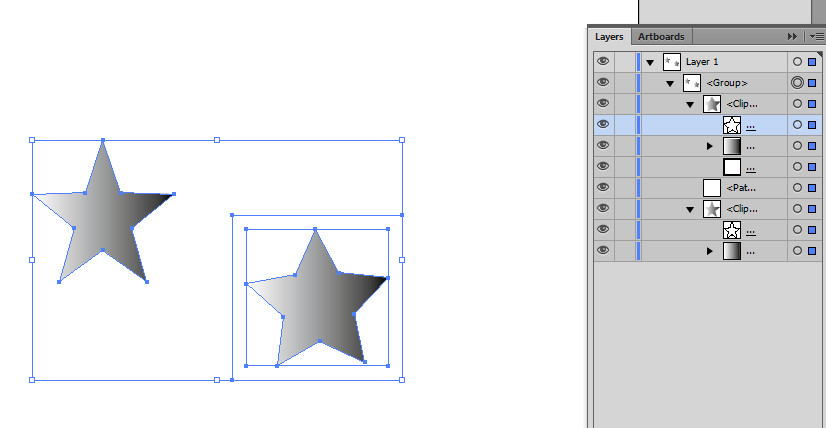The image size is (826, 428).
Task: Select the 'Layer 1' name text
Action: tap(702, 62)
